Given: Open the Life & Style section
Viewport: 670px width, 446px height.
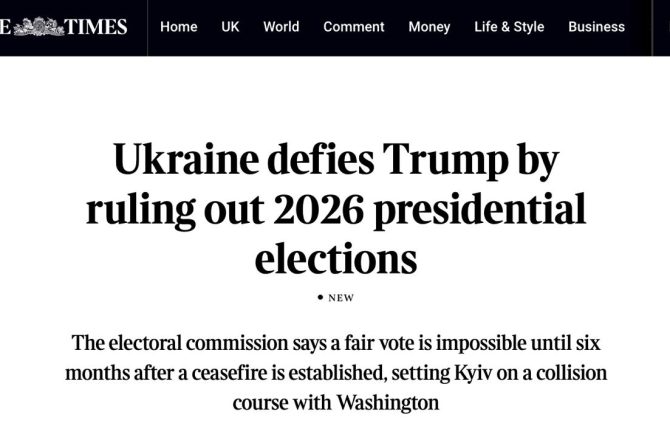Looking at the screenshot, I should [x=509, y=27].
